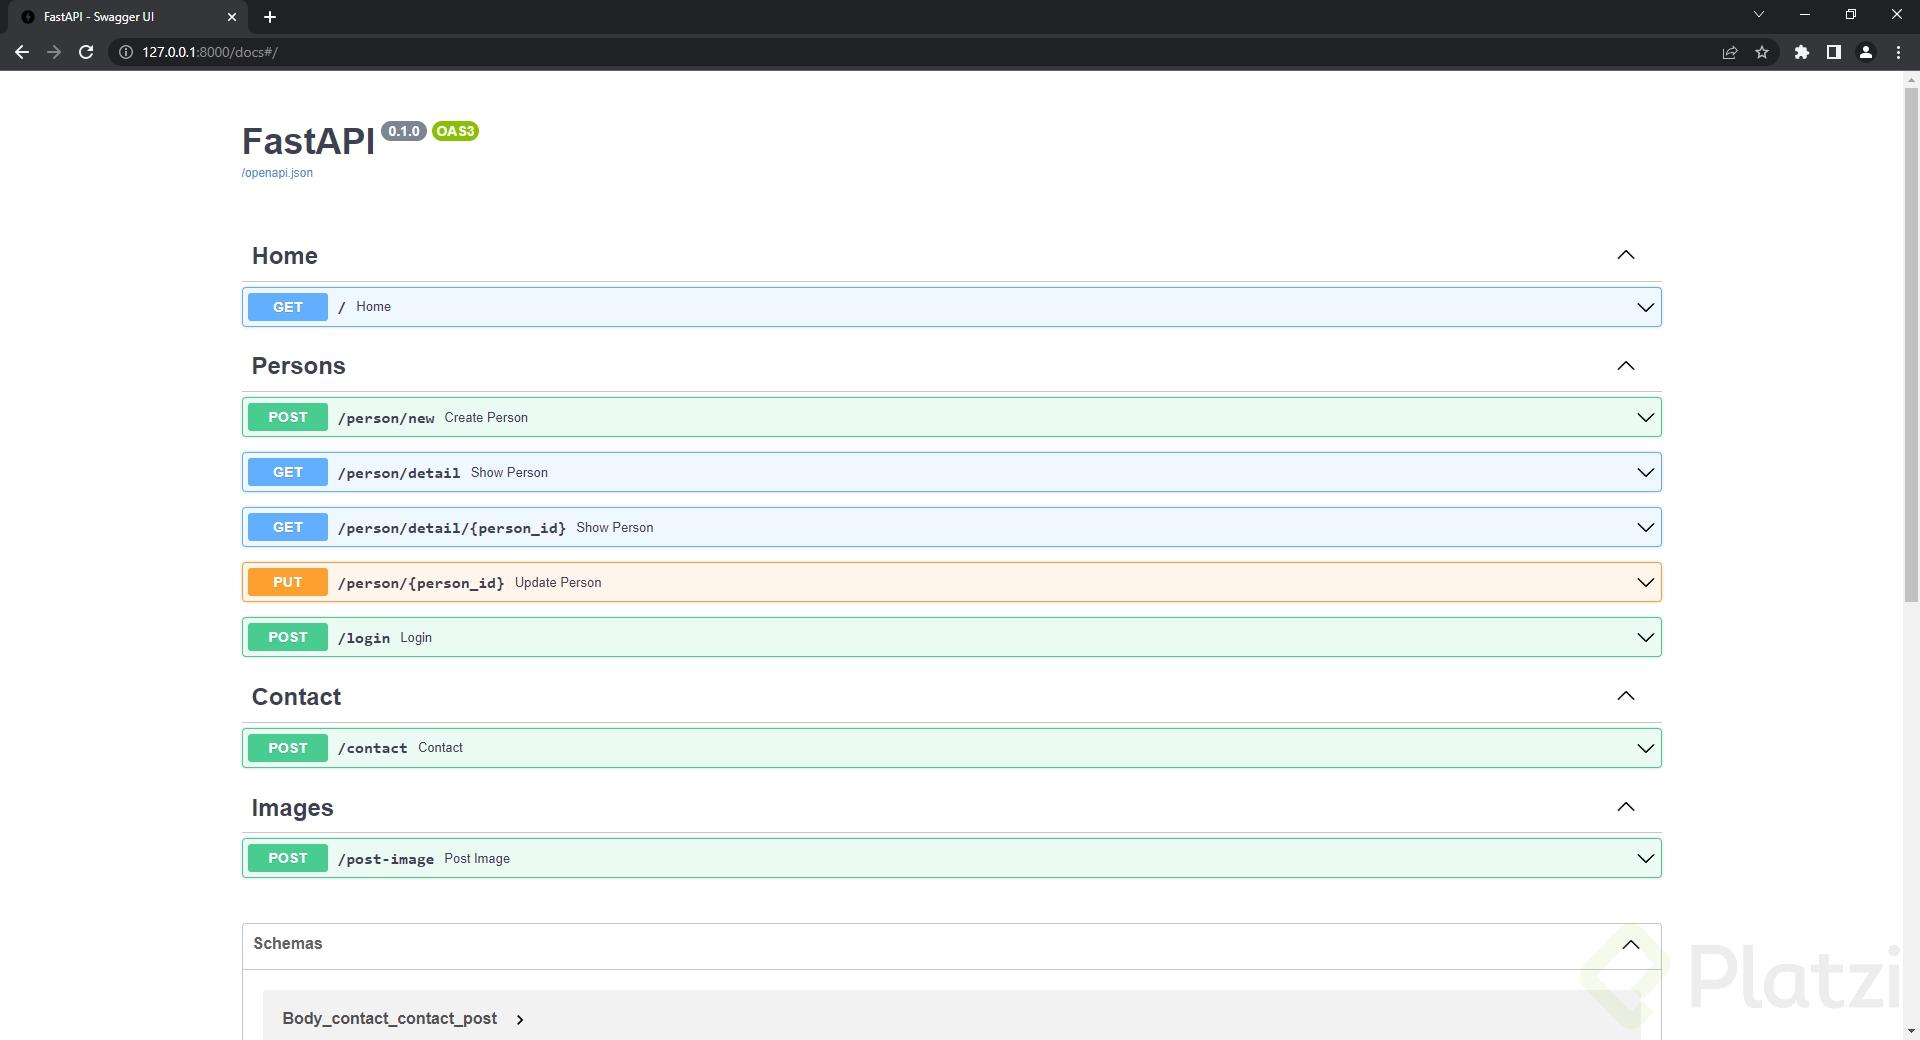Image resolution: width=1920 pixels, height=1040 pixels.
Task: Open browser extensions puzzle icon
Action: (x=1802, y=52)
